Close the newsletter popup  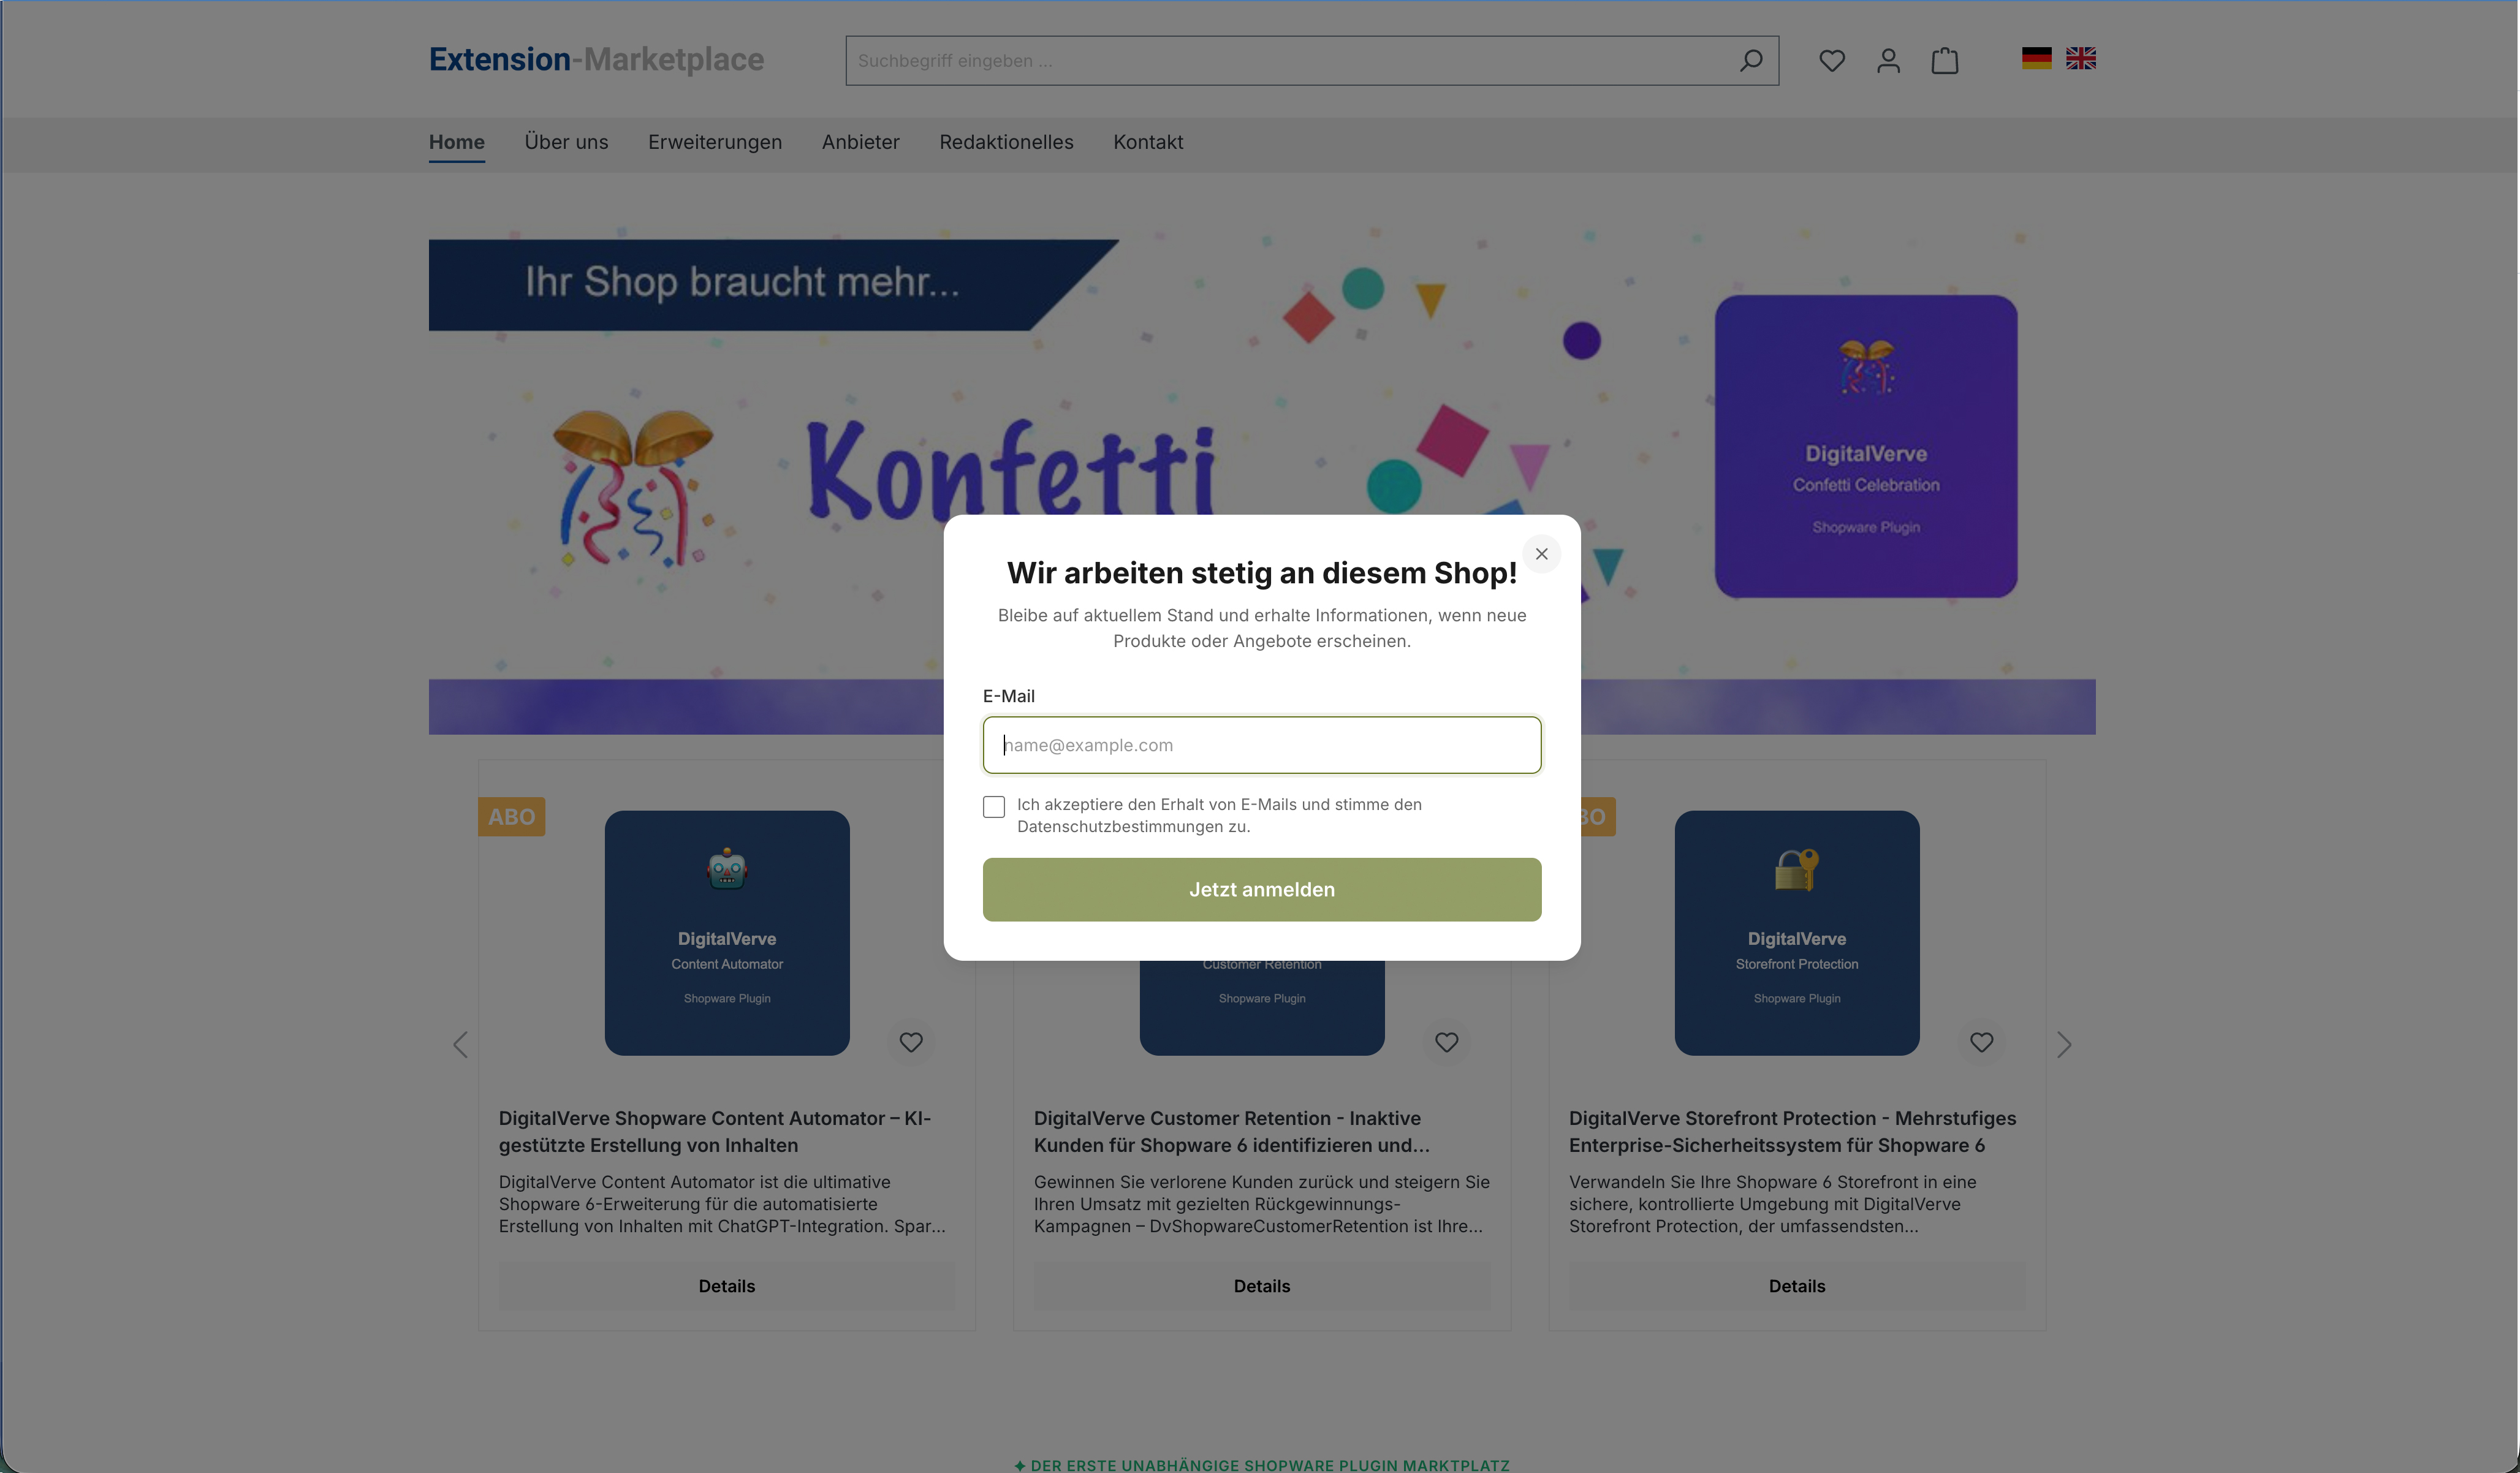coord(1541,554)
